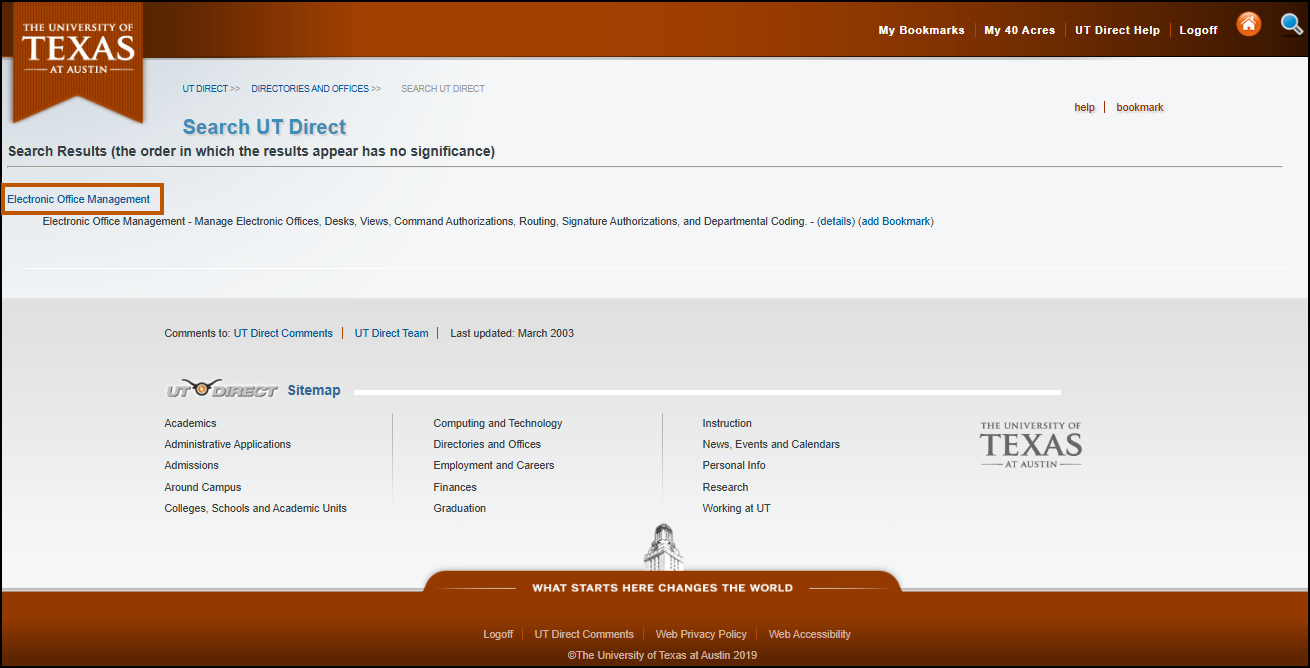Click the Search UT Direct page heading
1310x668 pixels.
(264, 127)
